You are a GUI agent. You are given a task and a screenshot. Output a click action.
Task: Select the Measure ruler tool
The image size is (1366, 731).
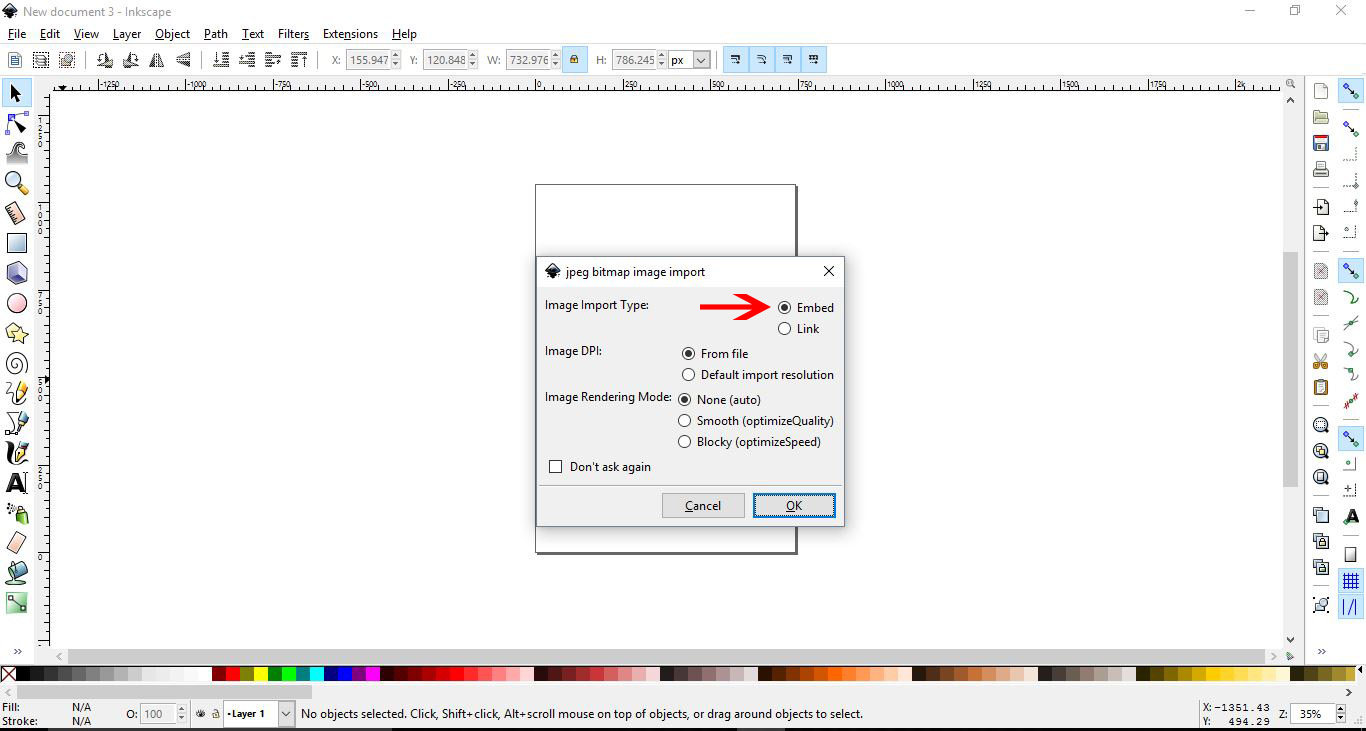pyautogui.click(x=16, y=213)
